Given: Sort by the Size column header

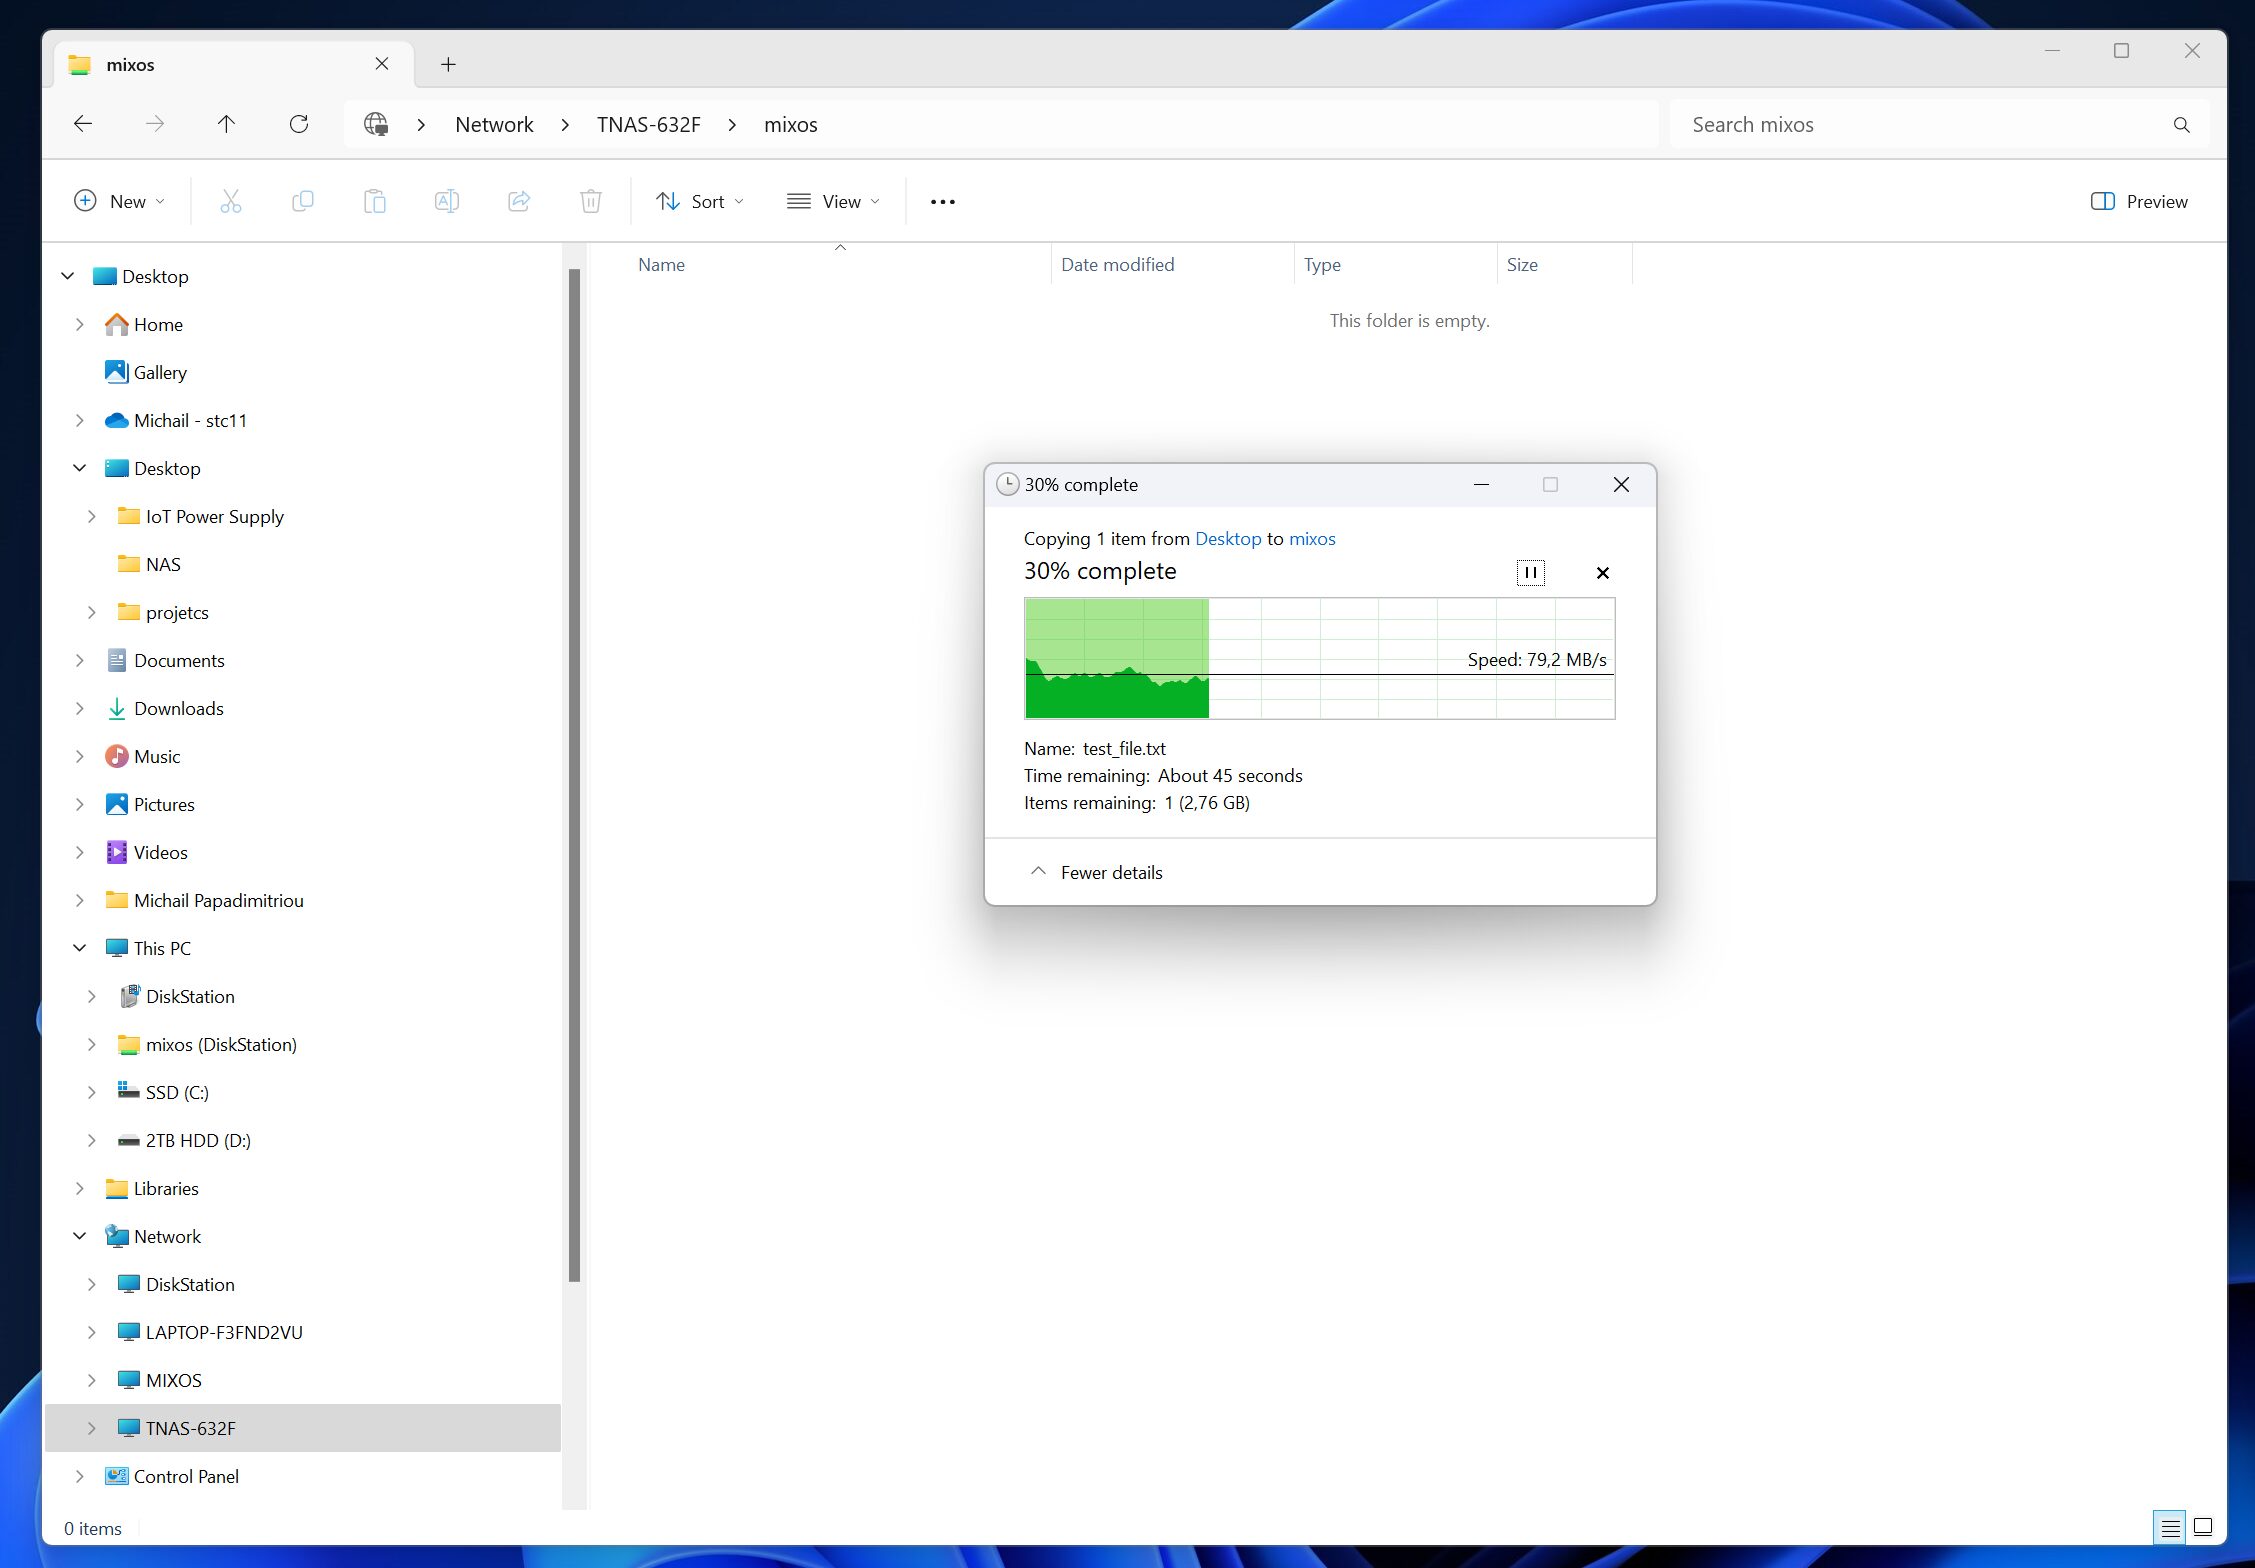Looking at the screenshot, I should (1564, 265).
